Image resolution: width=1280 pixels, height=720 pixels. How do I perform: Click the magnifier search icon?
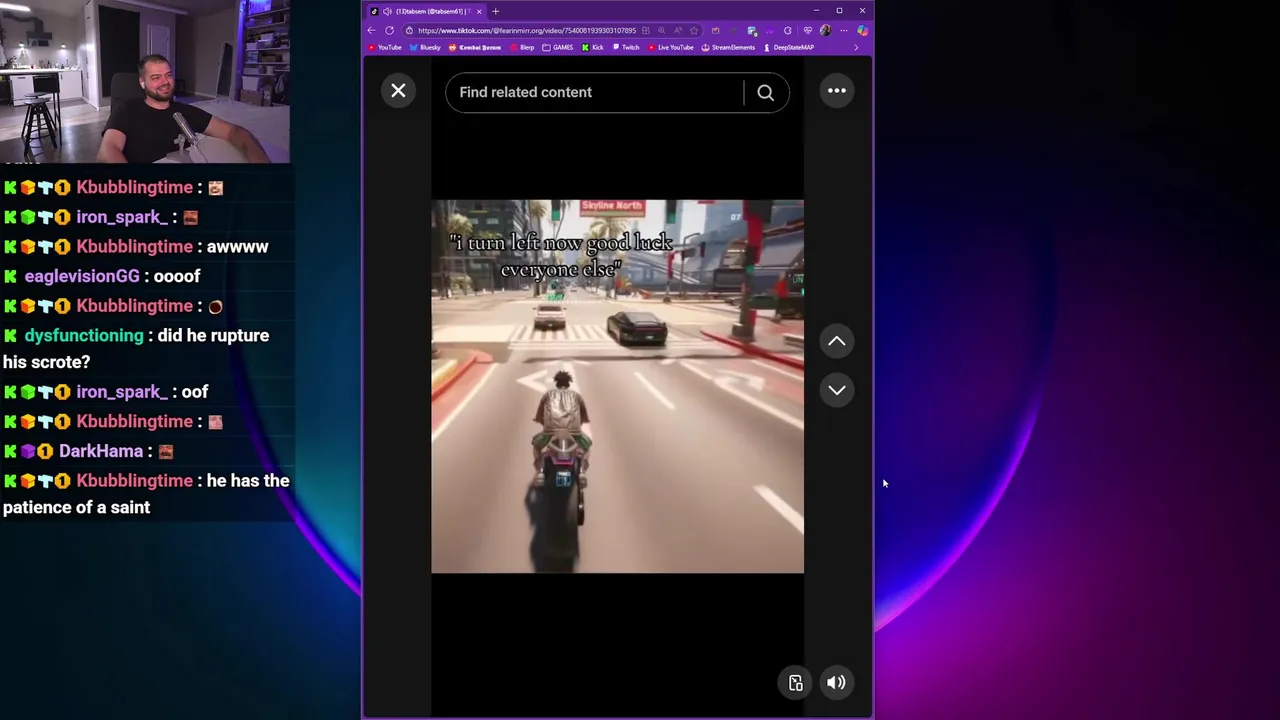point(765,92)
